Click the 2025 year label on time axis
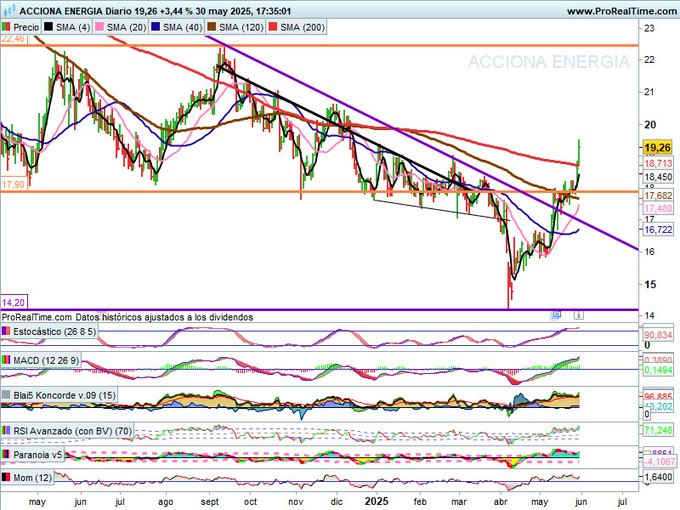Screen dimensions: 680x510 click(376, 501)
